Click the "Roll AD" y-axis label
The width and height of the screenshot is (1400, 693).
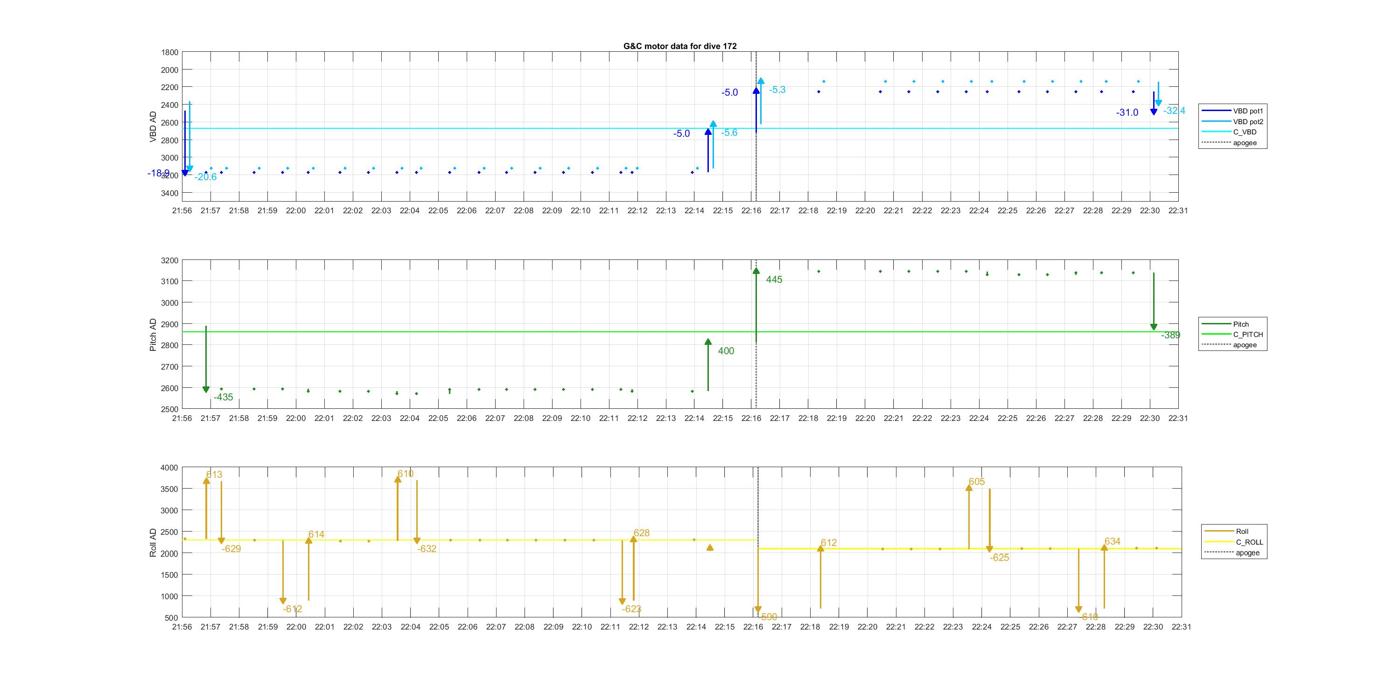click(x=154, y=543)
